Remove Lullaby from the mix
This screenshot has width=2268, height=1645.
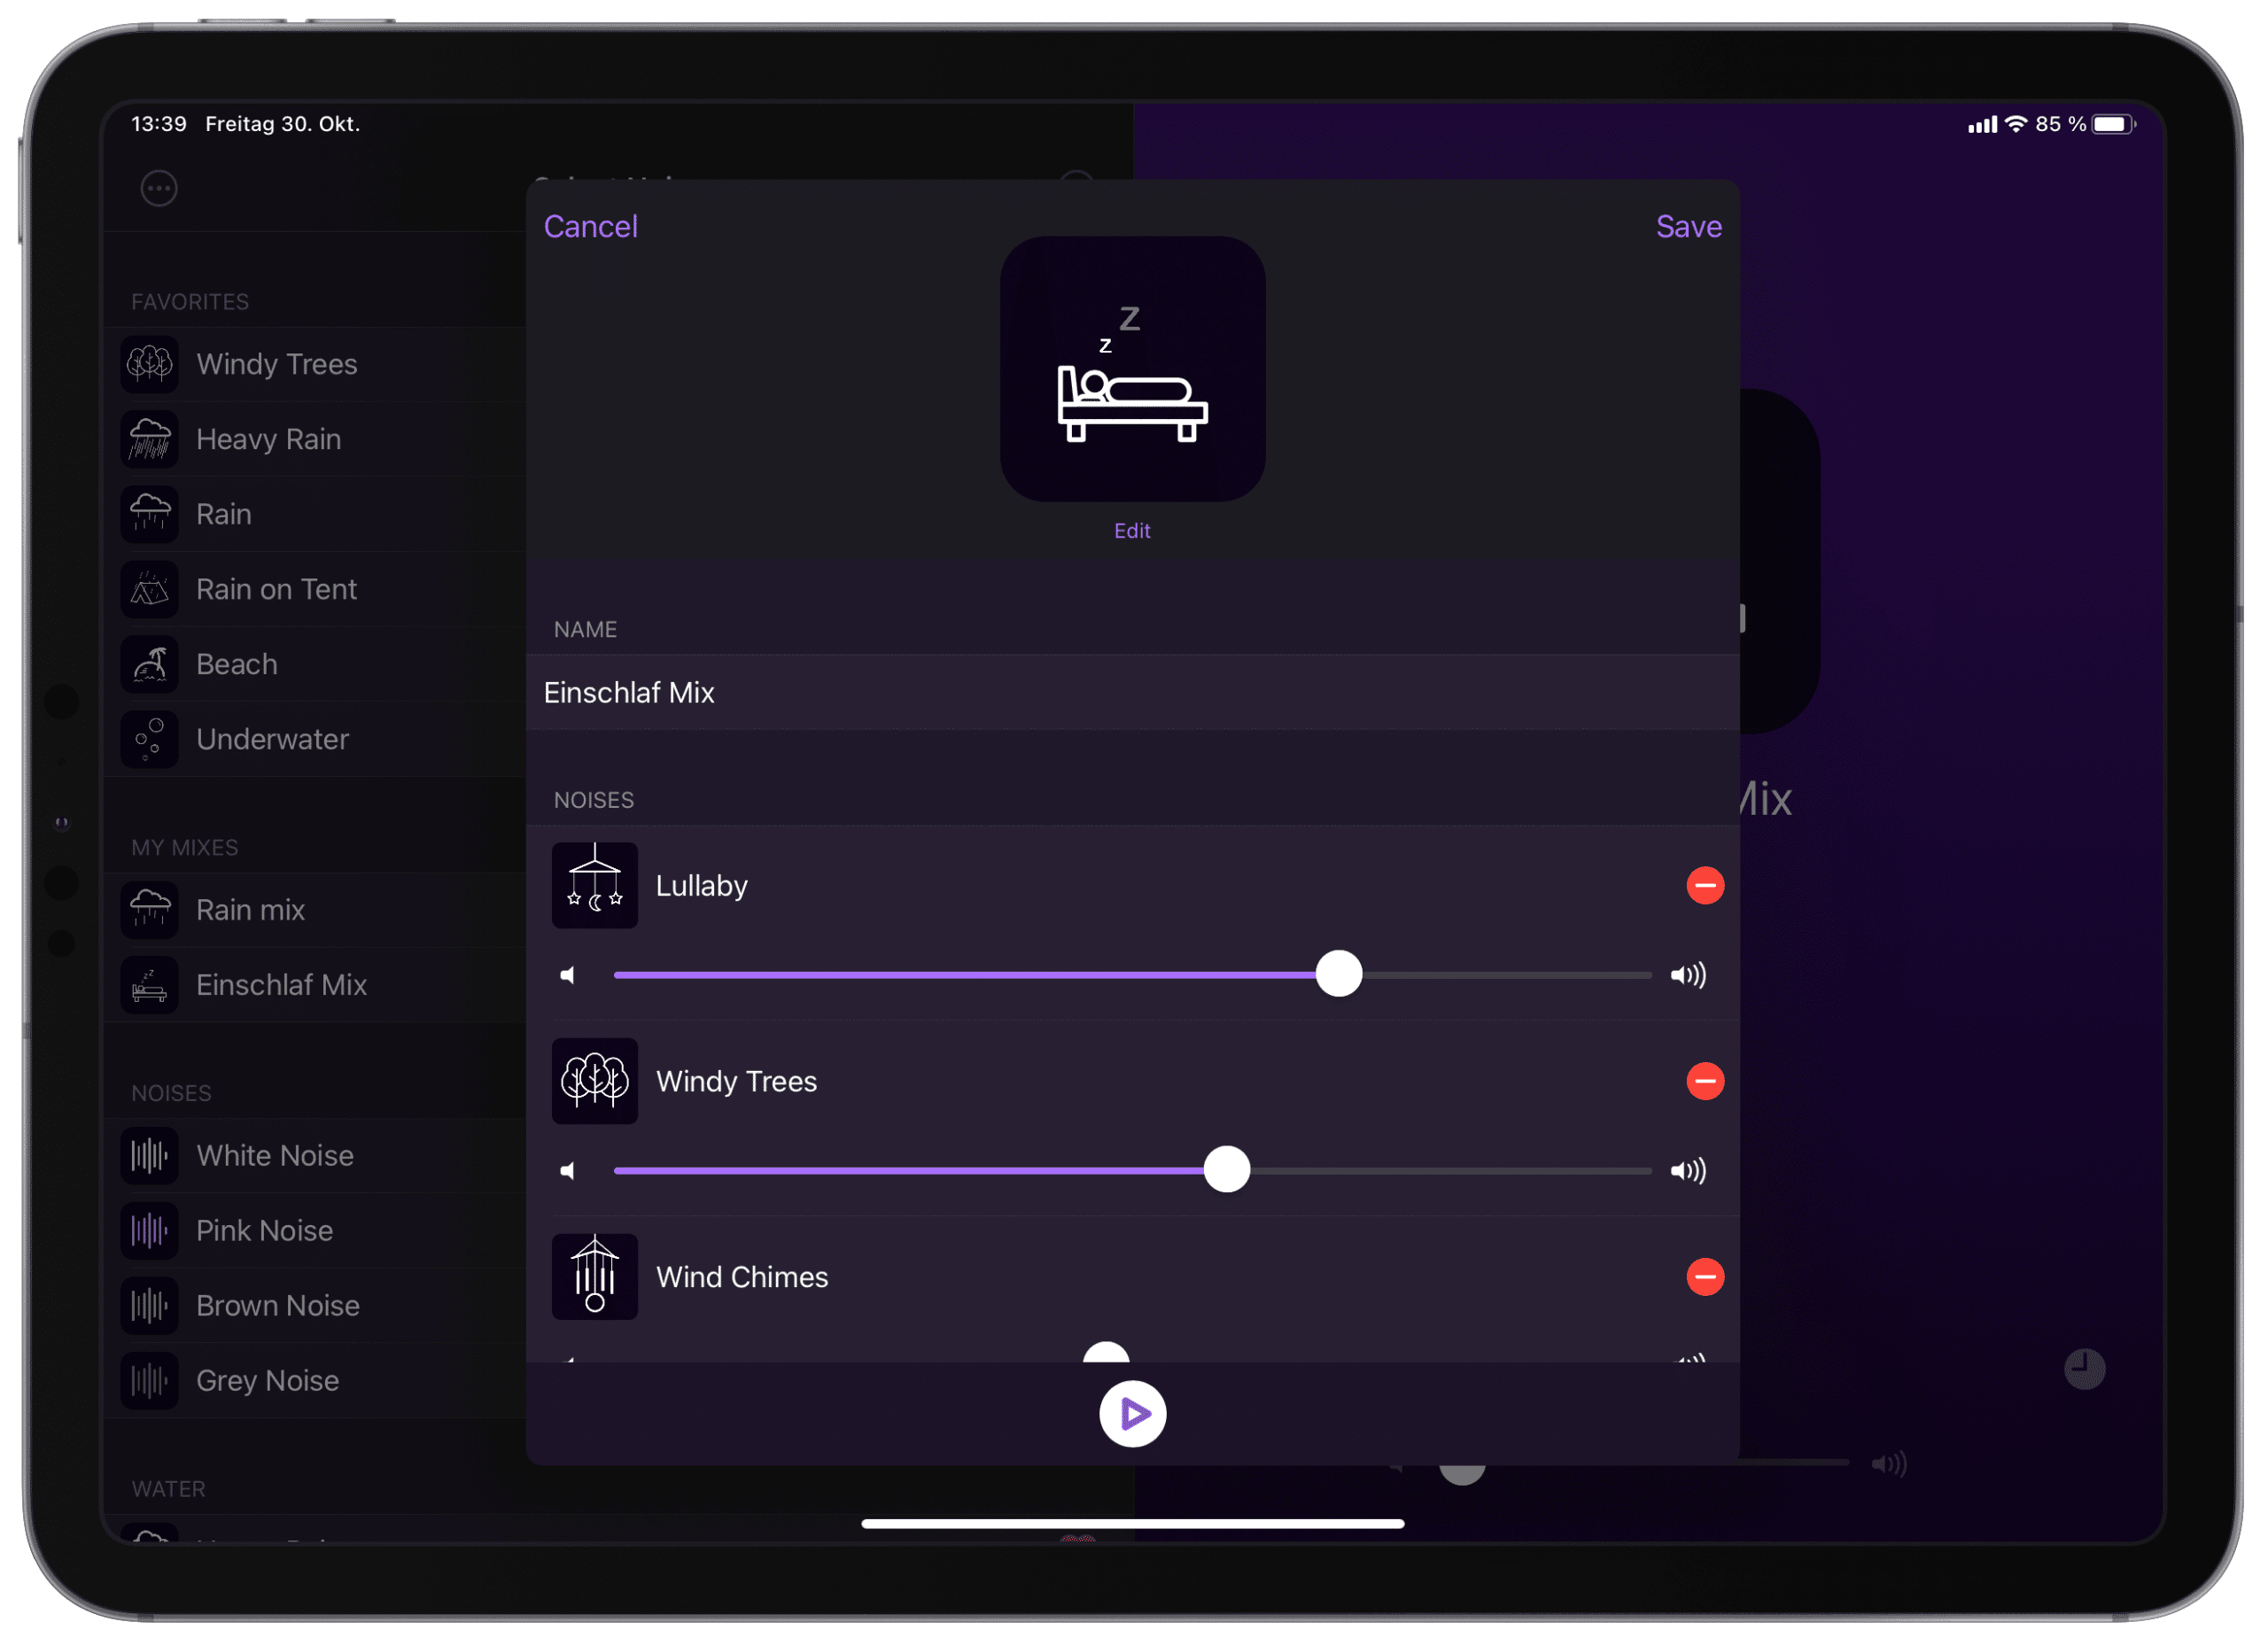[x=1703, y=886]
